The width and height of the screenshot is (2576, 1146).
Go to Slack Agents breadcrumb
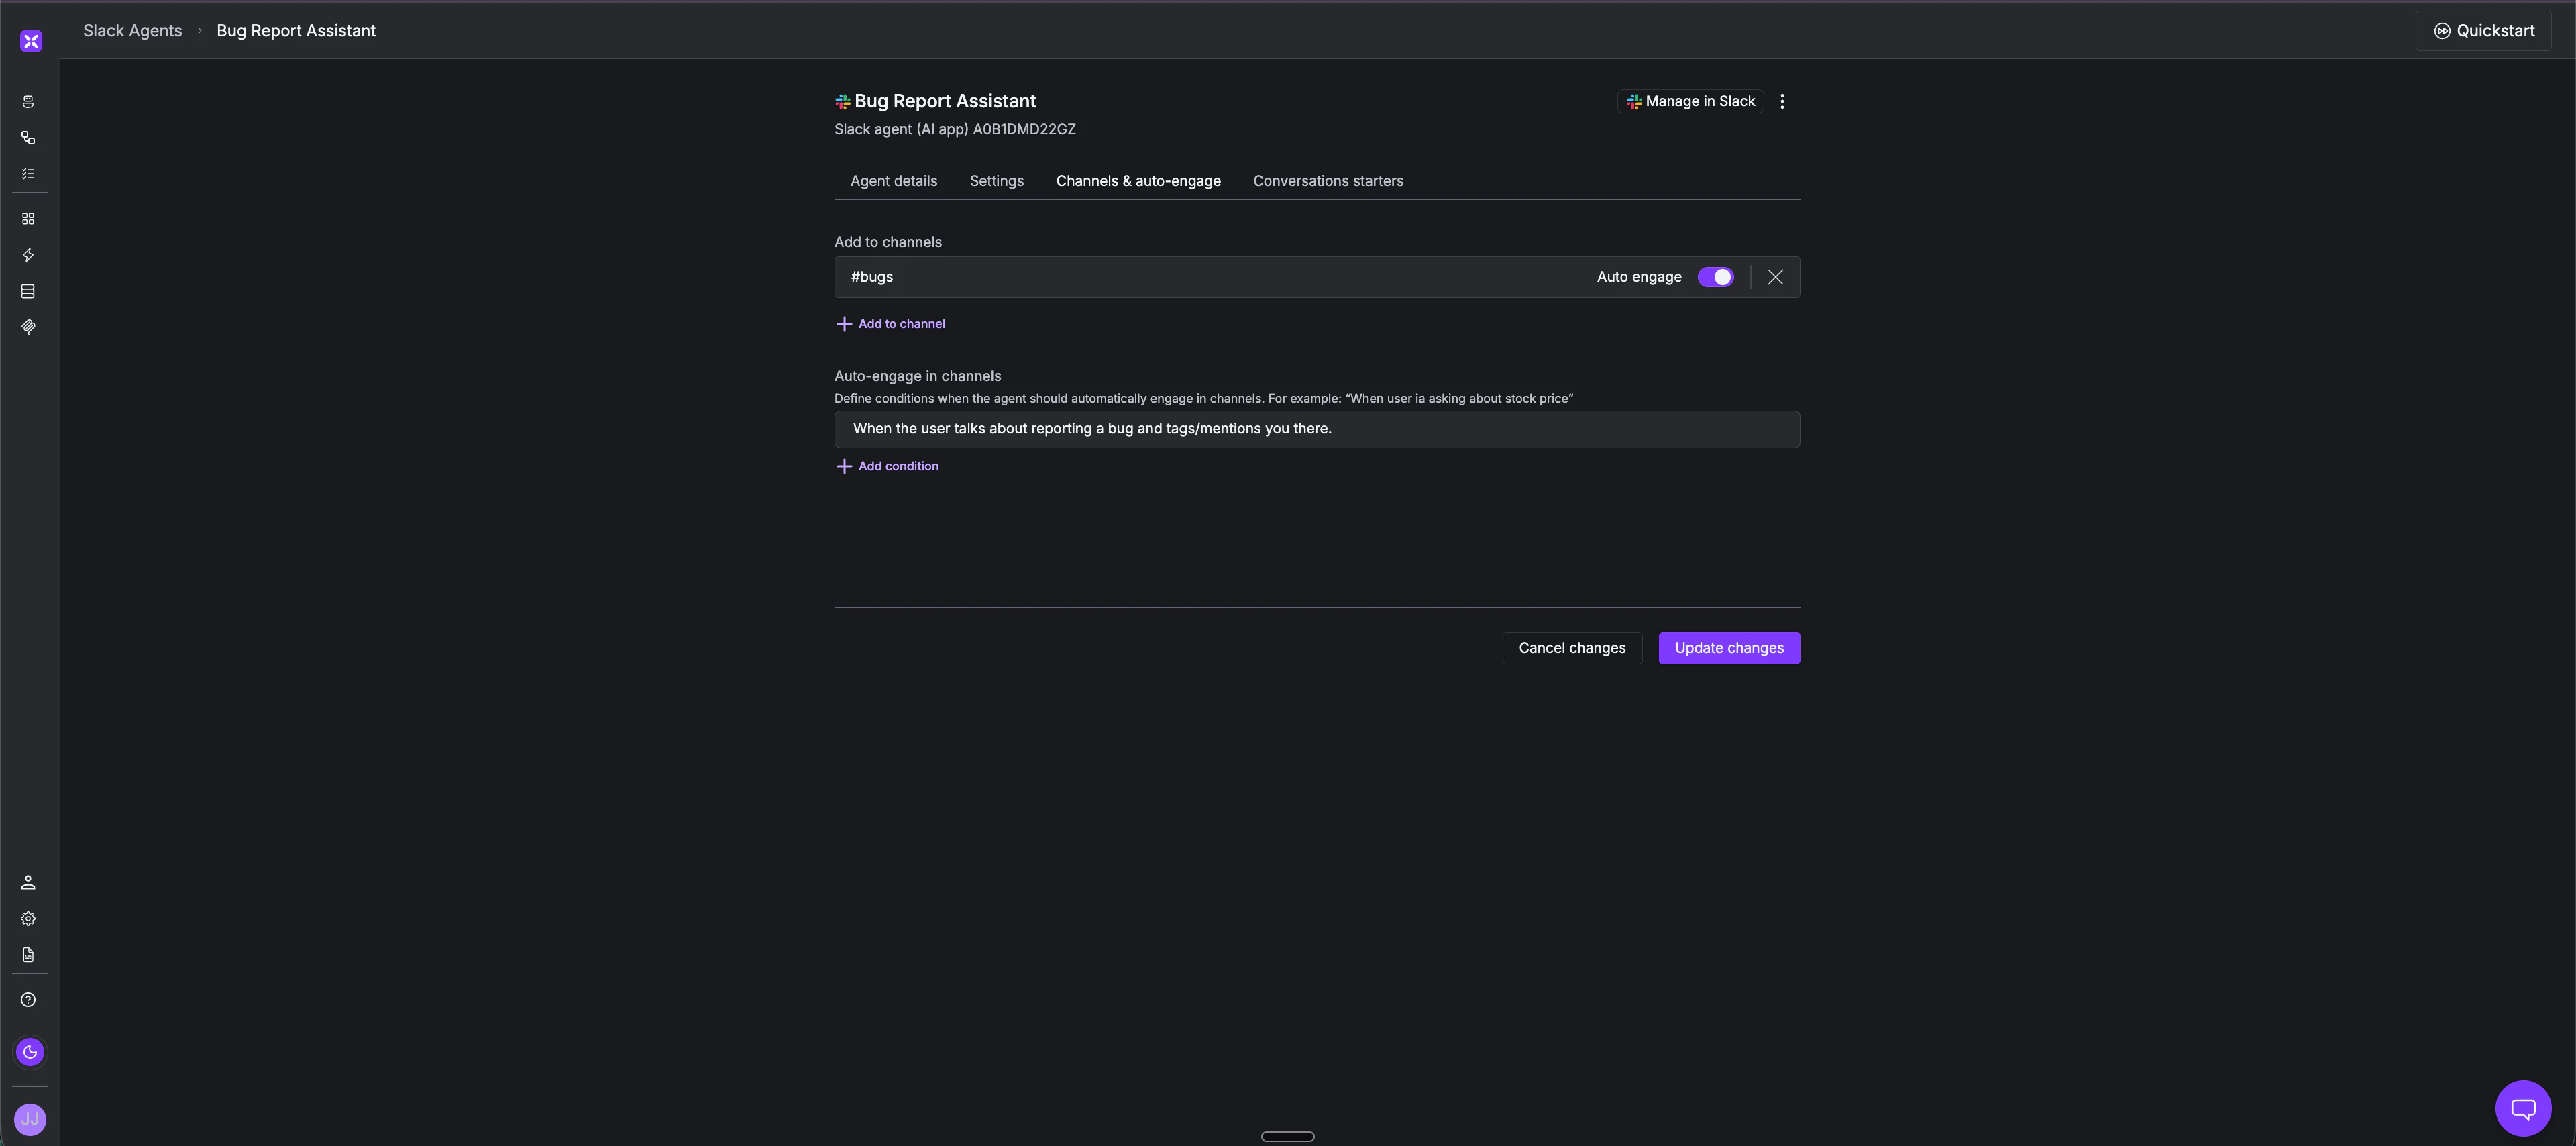[x=133, y=31]
